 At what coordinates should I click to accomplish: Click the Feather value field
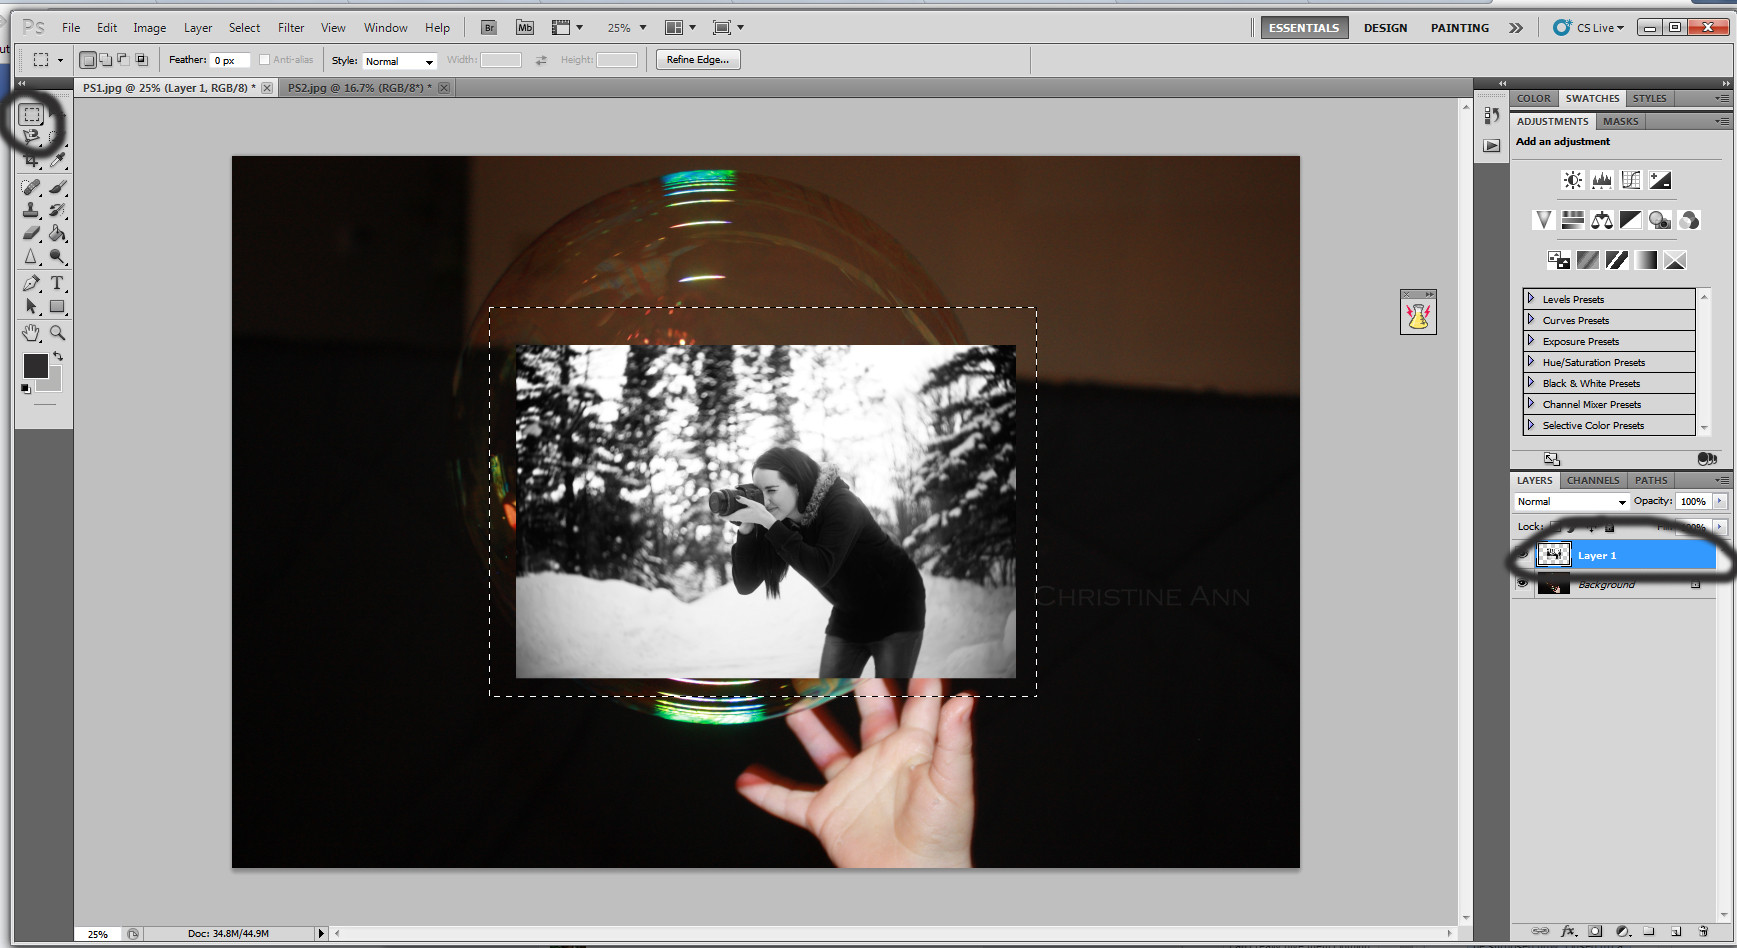click(x=229, y=60)
